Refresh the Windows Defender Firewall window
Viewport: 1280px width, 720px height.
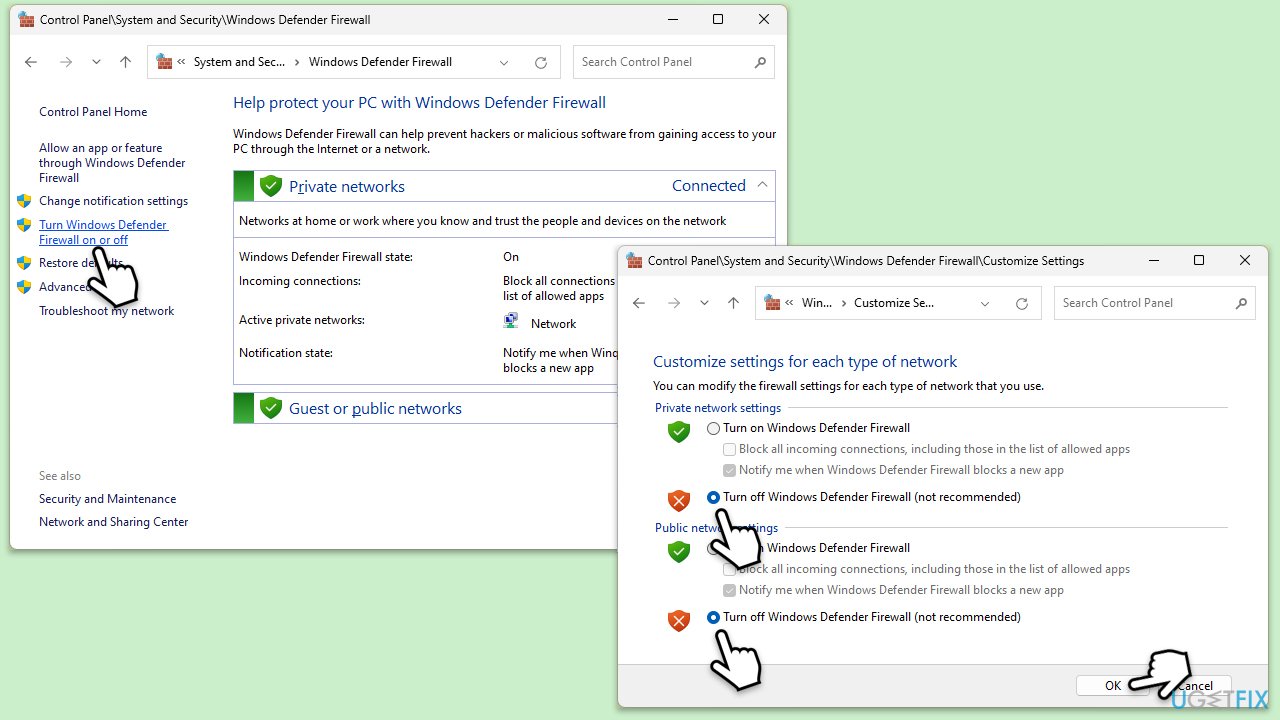click(x=541, y=62)
